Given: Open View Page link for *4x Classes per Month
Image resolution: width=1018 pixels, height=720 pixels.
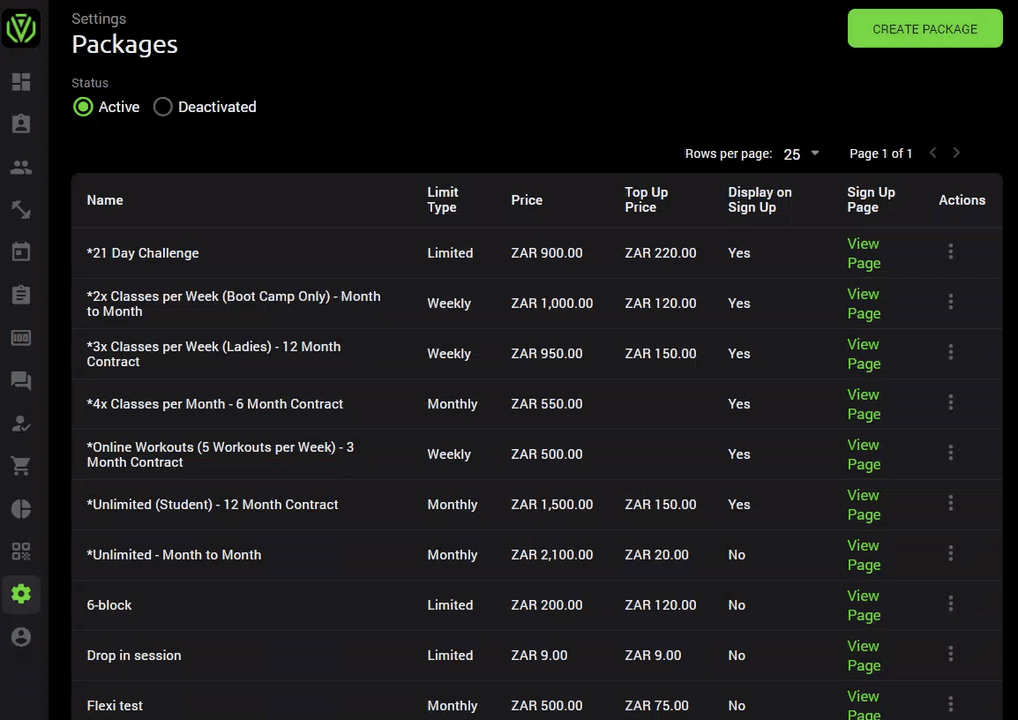Looking at the screenshot, I should tap(863, 404).
